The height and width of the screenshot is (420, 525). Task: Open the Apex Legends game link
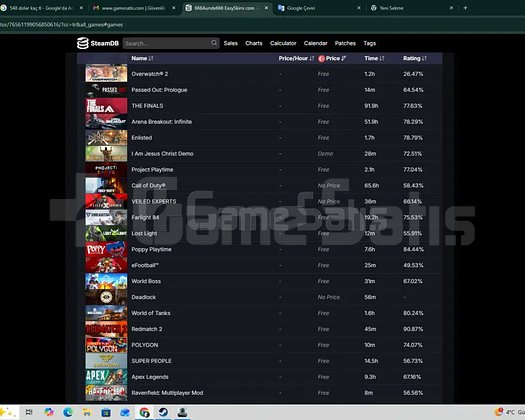[x=150, y=377]
